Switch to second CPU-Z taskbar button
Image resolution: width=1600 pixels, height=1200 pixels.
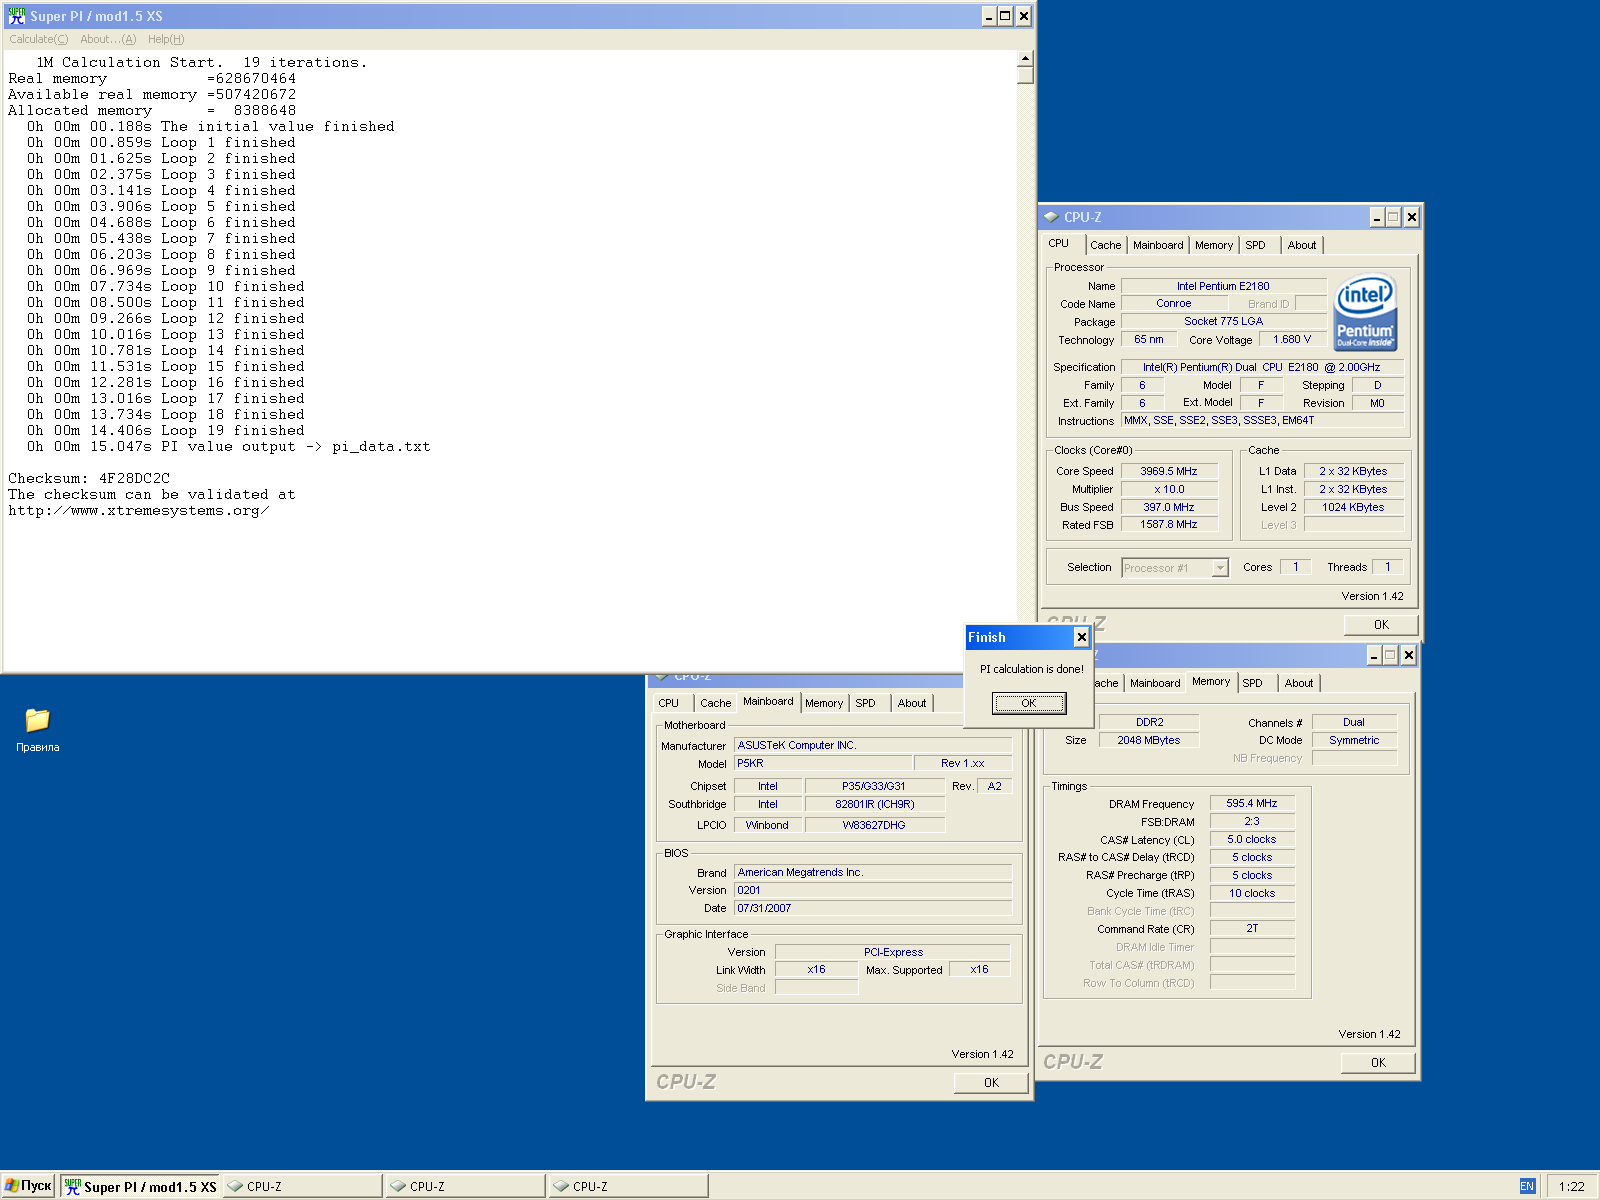[x=465, y=1187]
